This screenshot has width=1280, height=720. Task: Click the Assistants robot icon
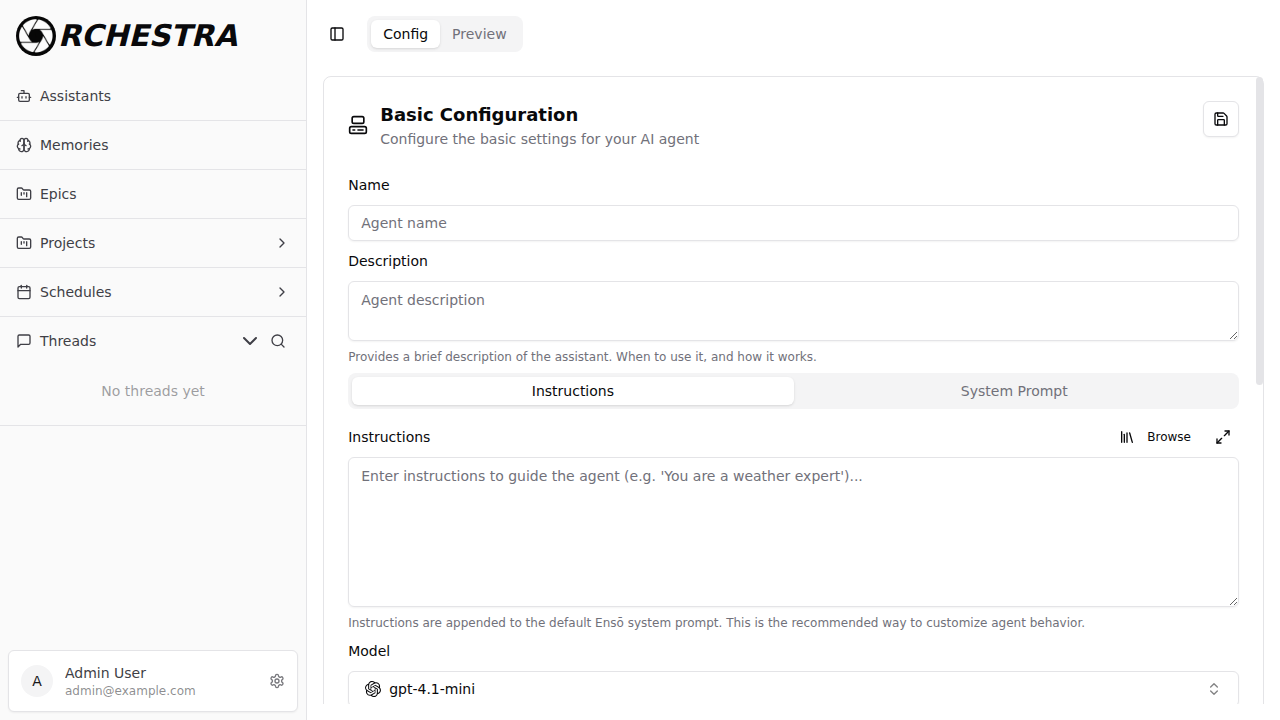(x=24, y=96)
